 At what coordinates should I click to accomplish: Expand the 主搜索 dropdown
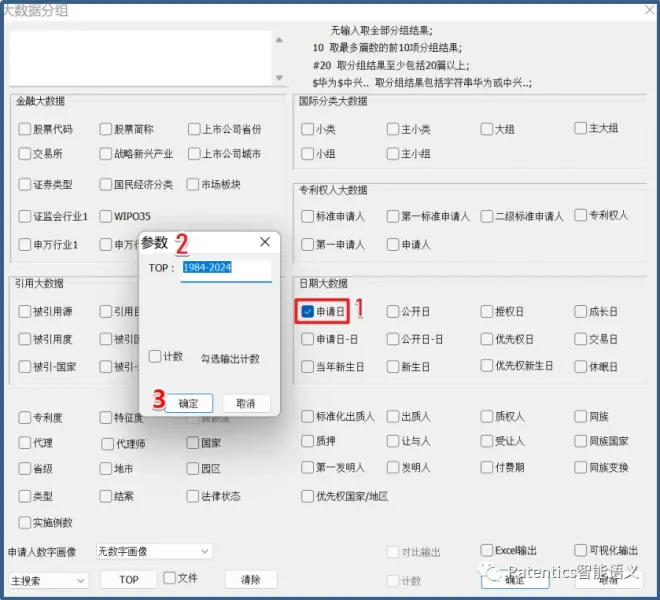click(49, 580)
